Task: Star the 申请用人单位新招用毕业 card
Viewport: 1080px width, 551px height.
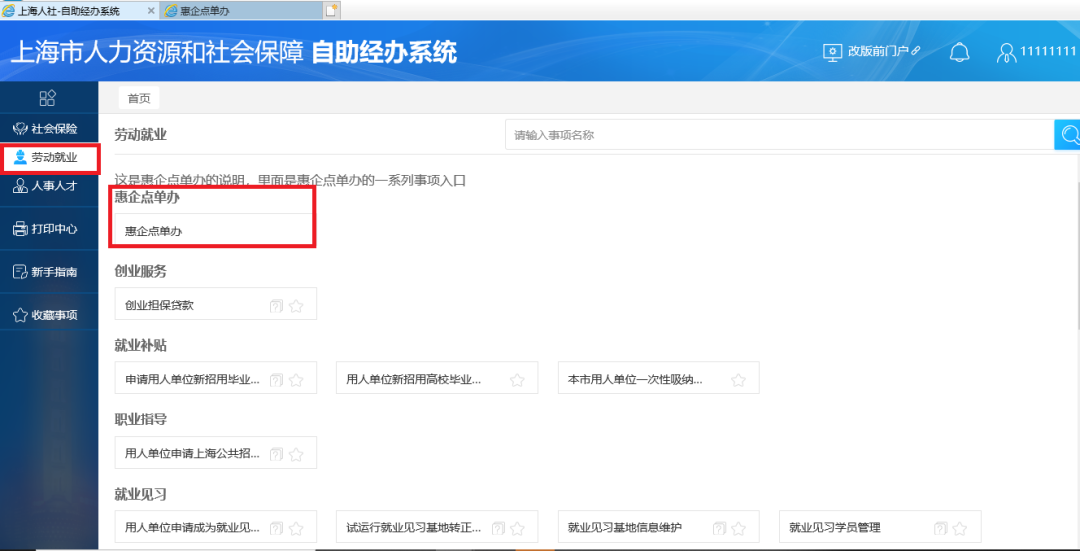Action: 296,380
